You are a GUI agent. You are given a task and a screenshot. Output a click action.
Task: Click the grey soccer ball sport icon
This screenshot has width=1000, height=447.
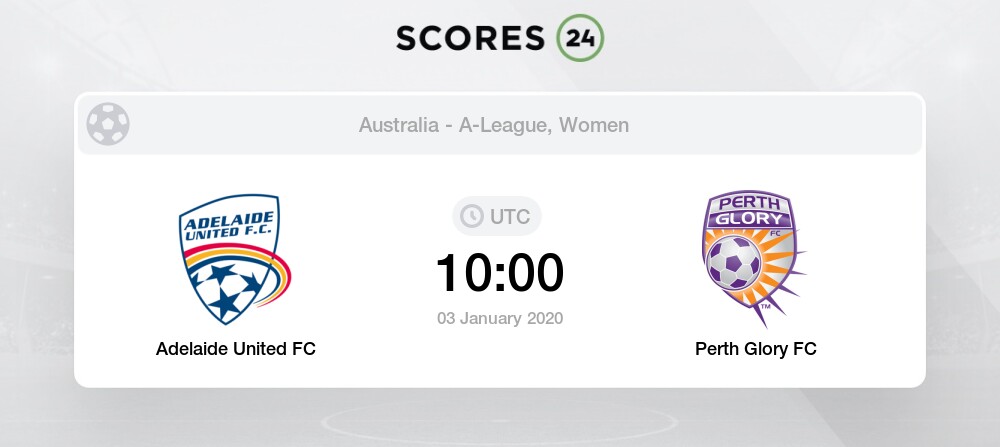point(108,124)
